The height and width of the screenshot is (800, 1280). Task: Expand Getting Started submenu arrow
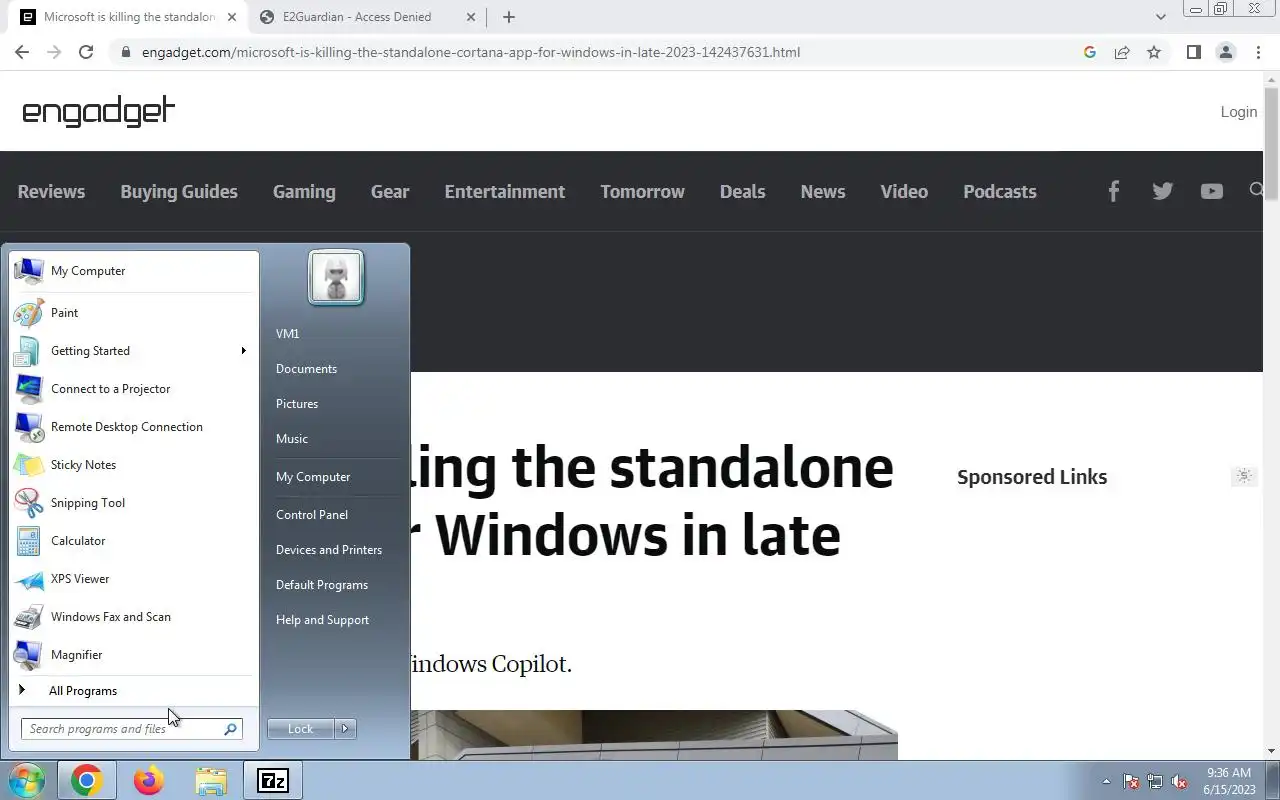[243, 351]
